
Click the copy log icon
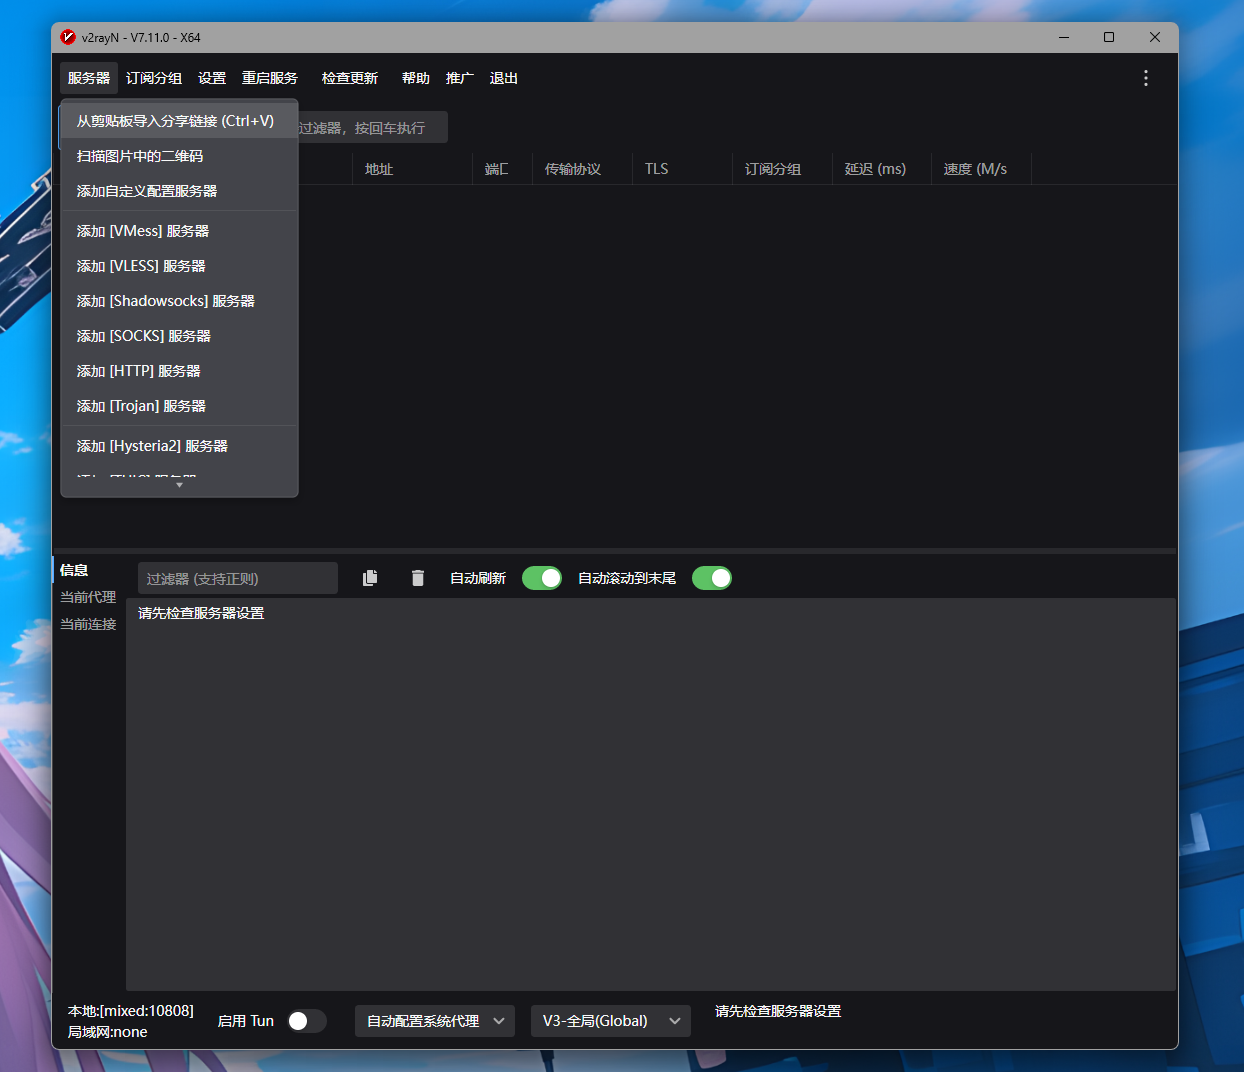point(370,578)
